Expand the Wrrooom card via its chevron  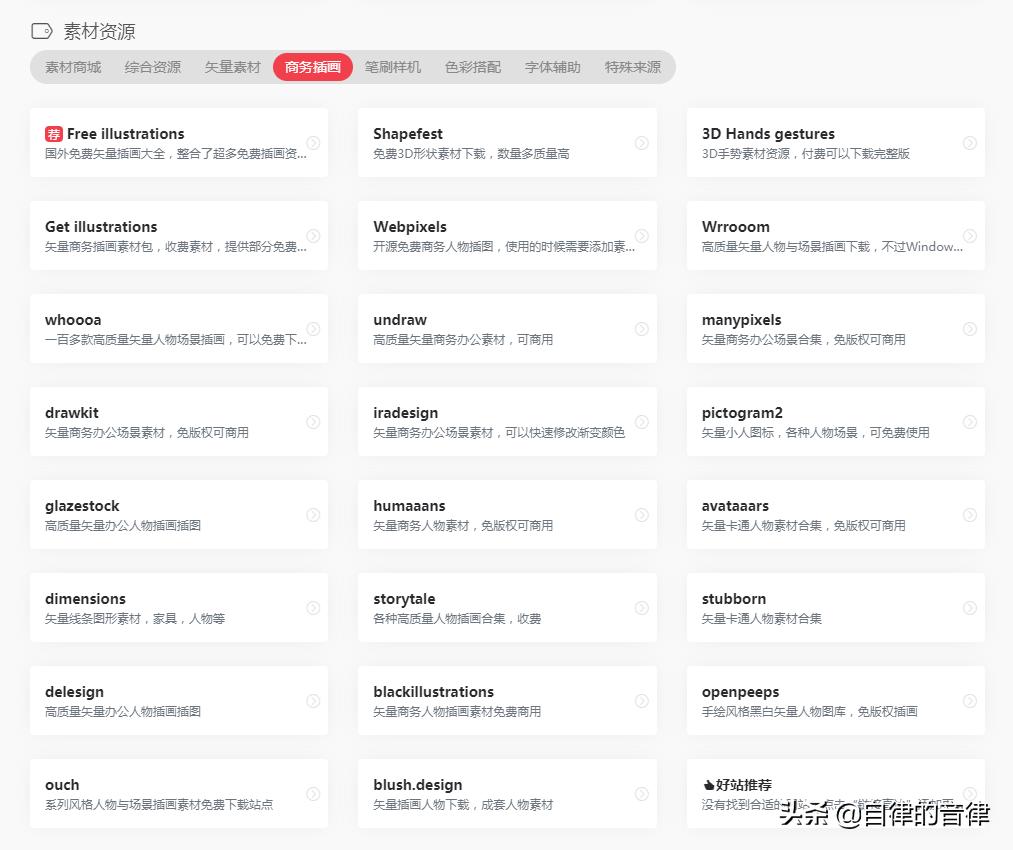tap(969, 236)
